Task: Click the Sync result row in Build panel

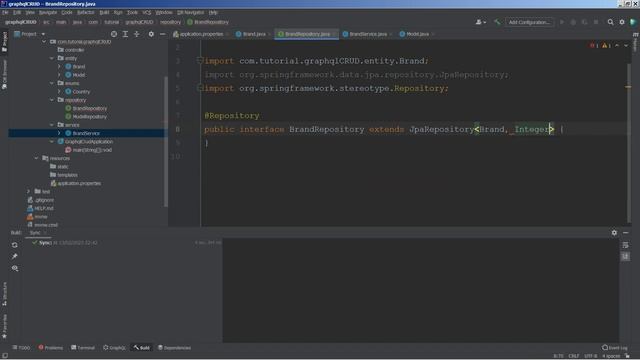Action: point(127,243)
